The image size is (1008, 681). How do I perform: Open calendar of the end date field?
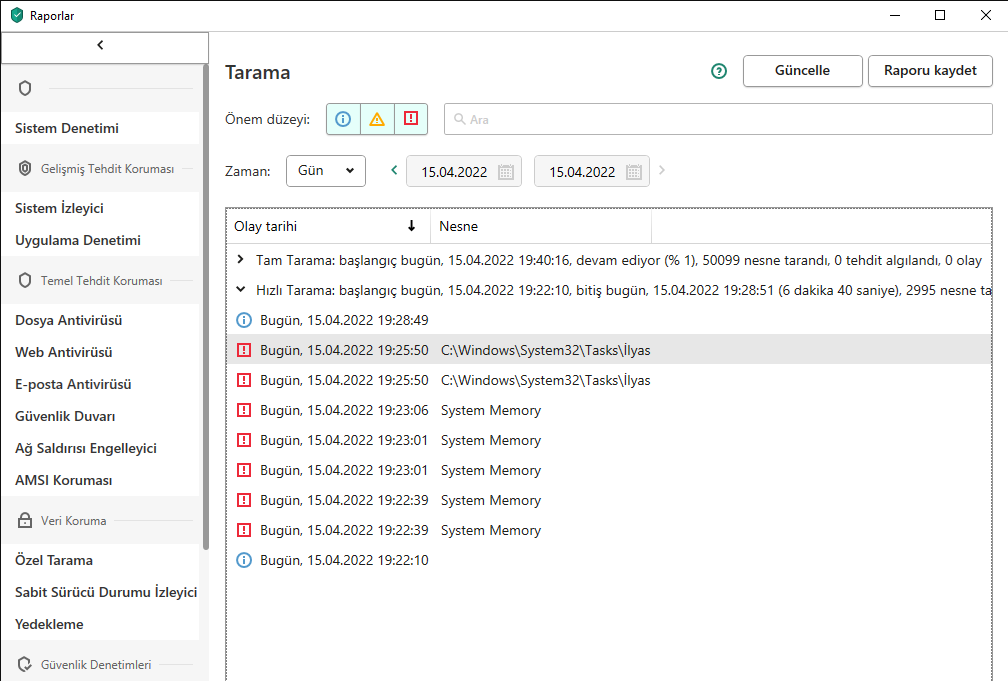click(634, 172)
